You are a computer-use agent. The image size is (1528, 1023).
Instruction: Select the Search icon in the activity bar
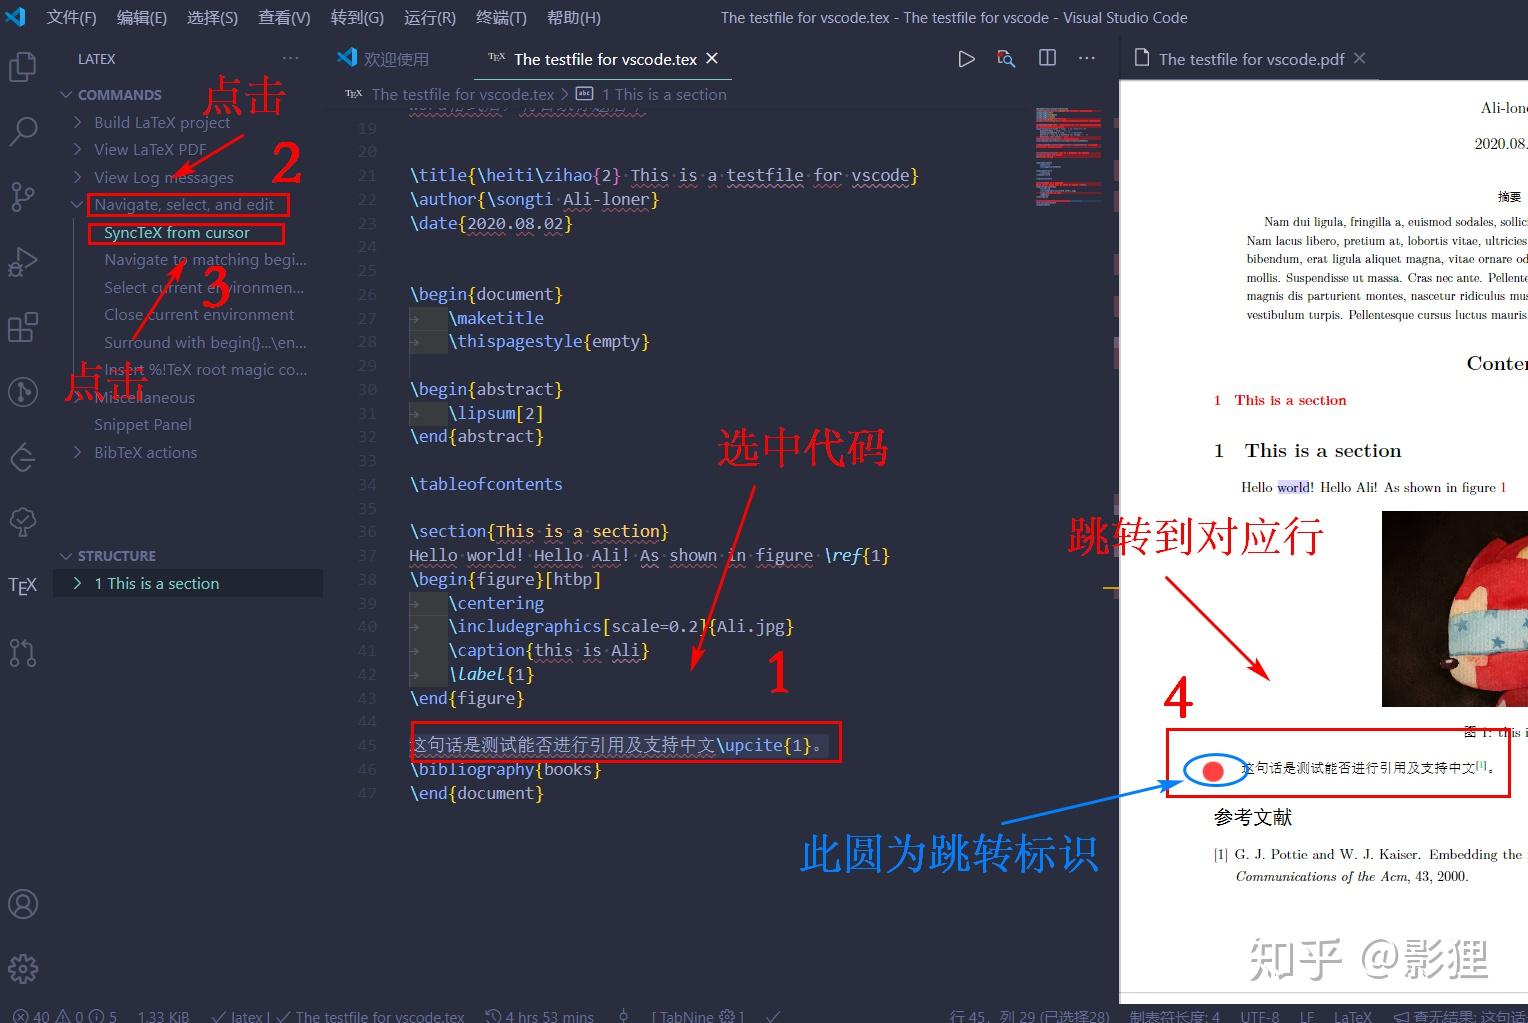(22, 131)
